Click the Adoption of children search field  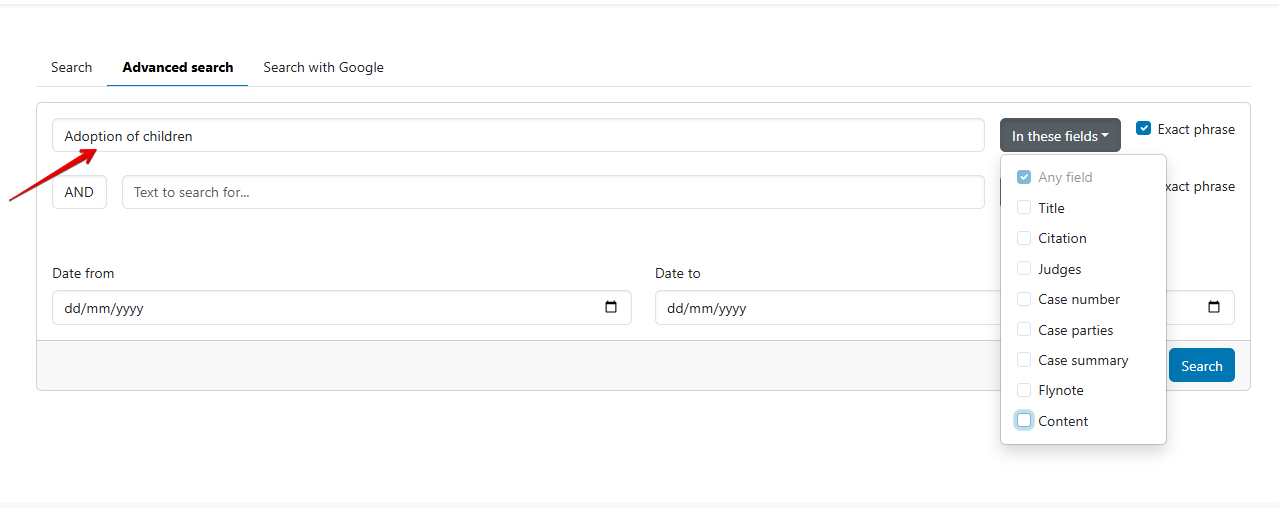pos(518,136)
